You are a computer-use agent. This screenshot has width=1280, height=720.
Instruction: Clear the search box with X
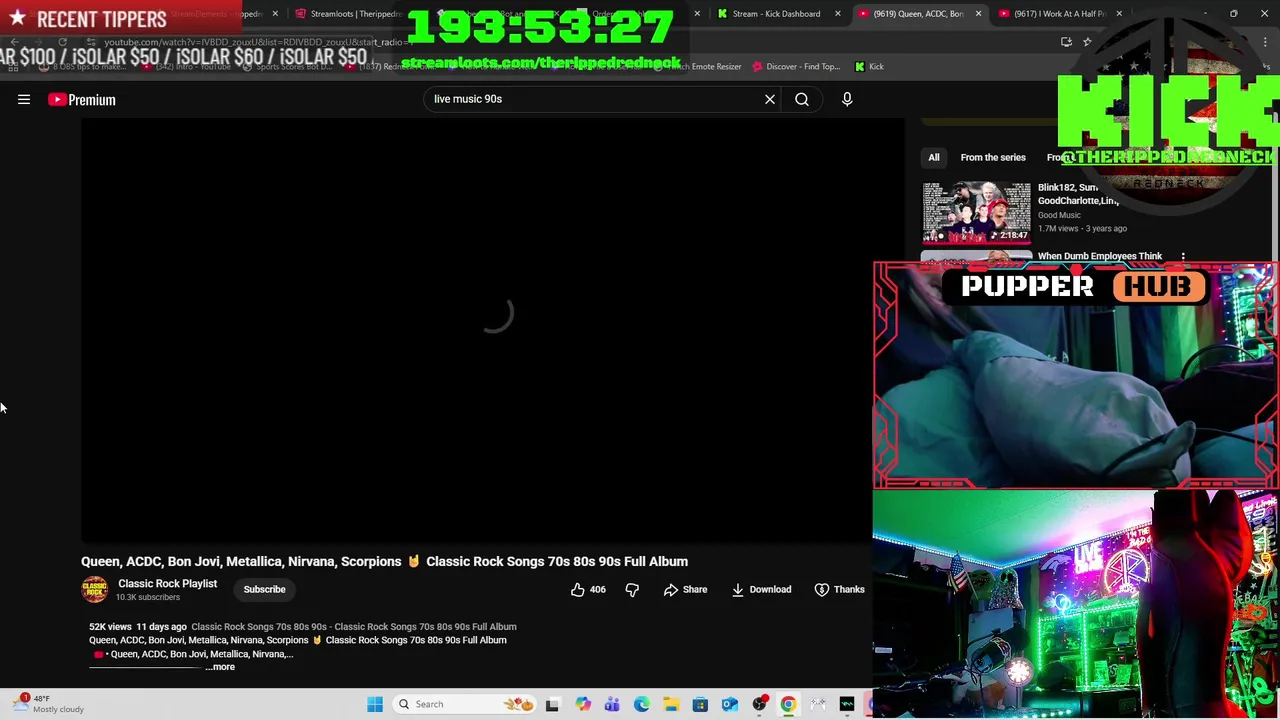(770, 99)
